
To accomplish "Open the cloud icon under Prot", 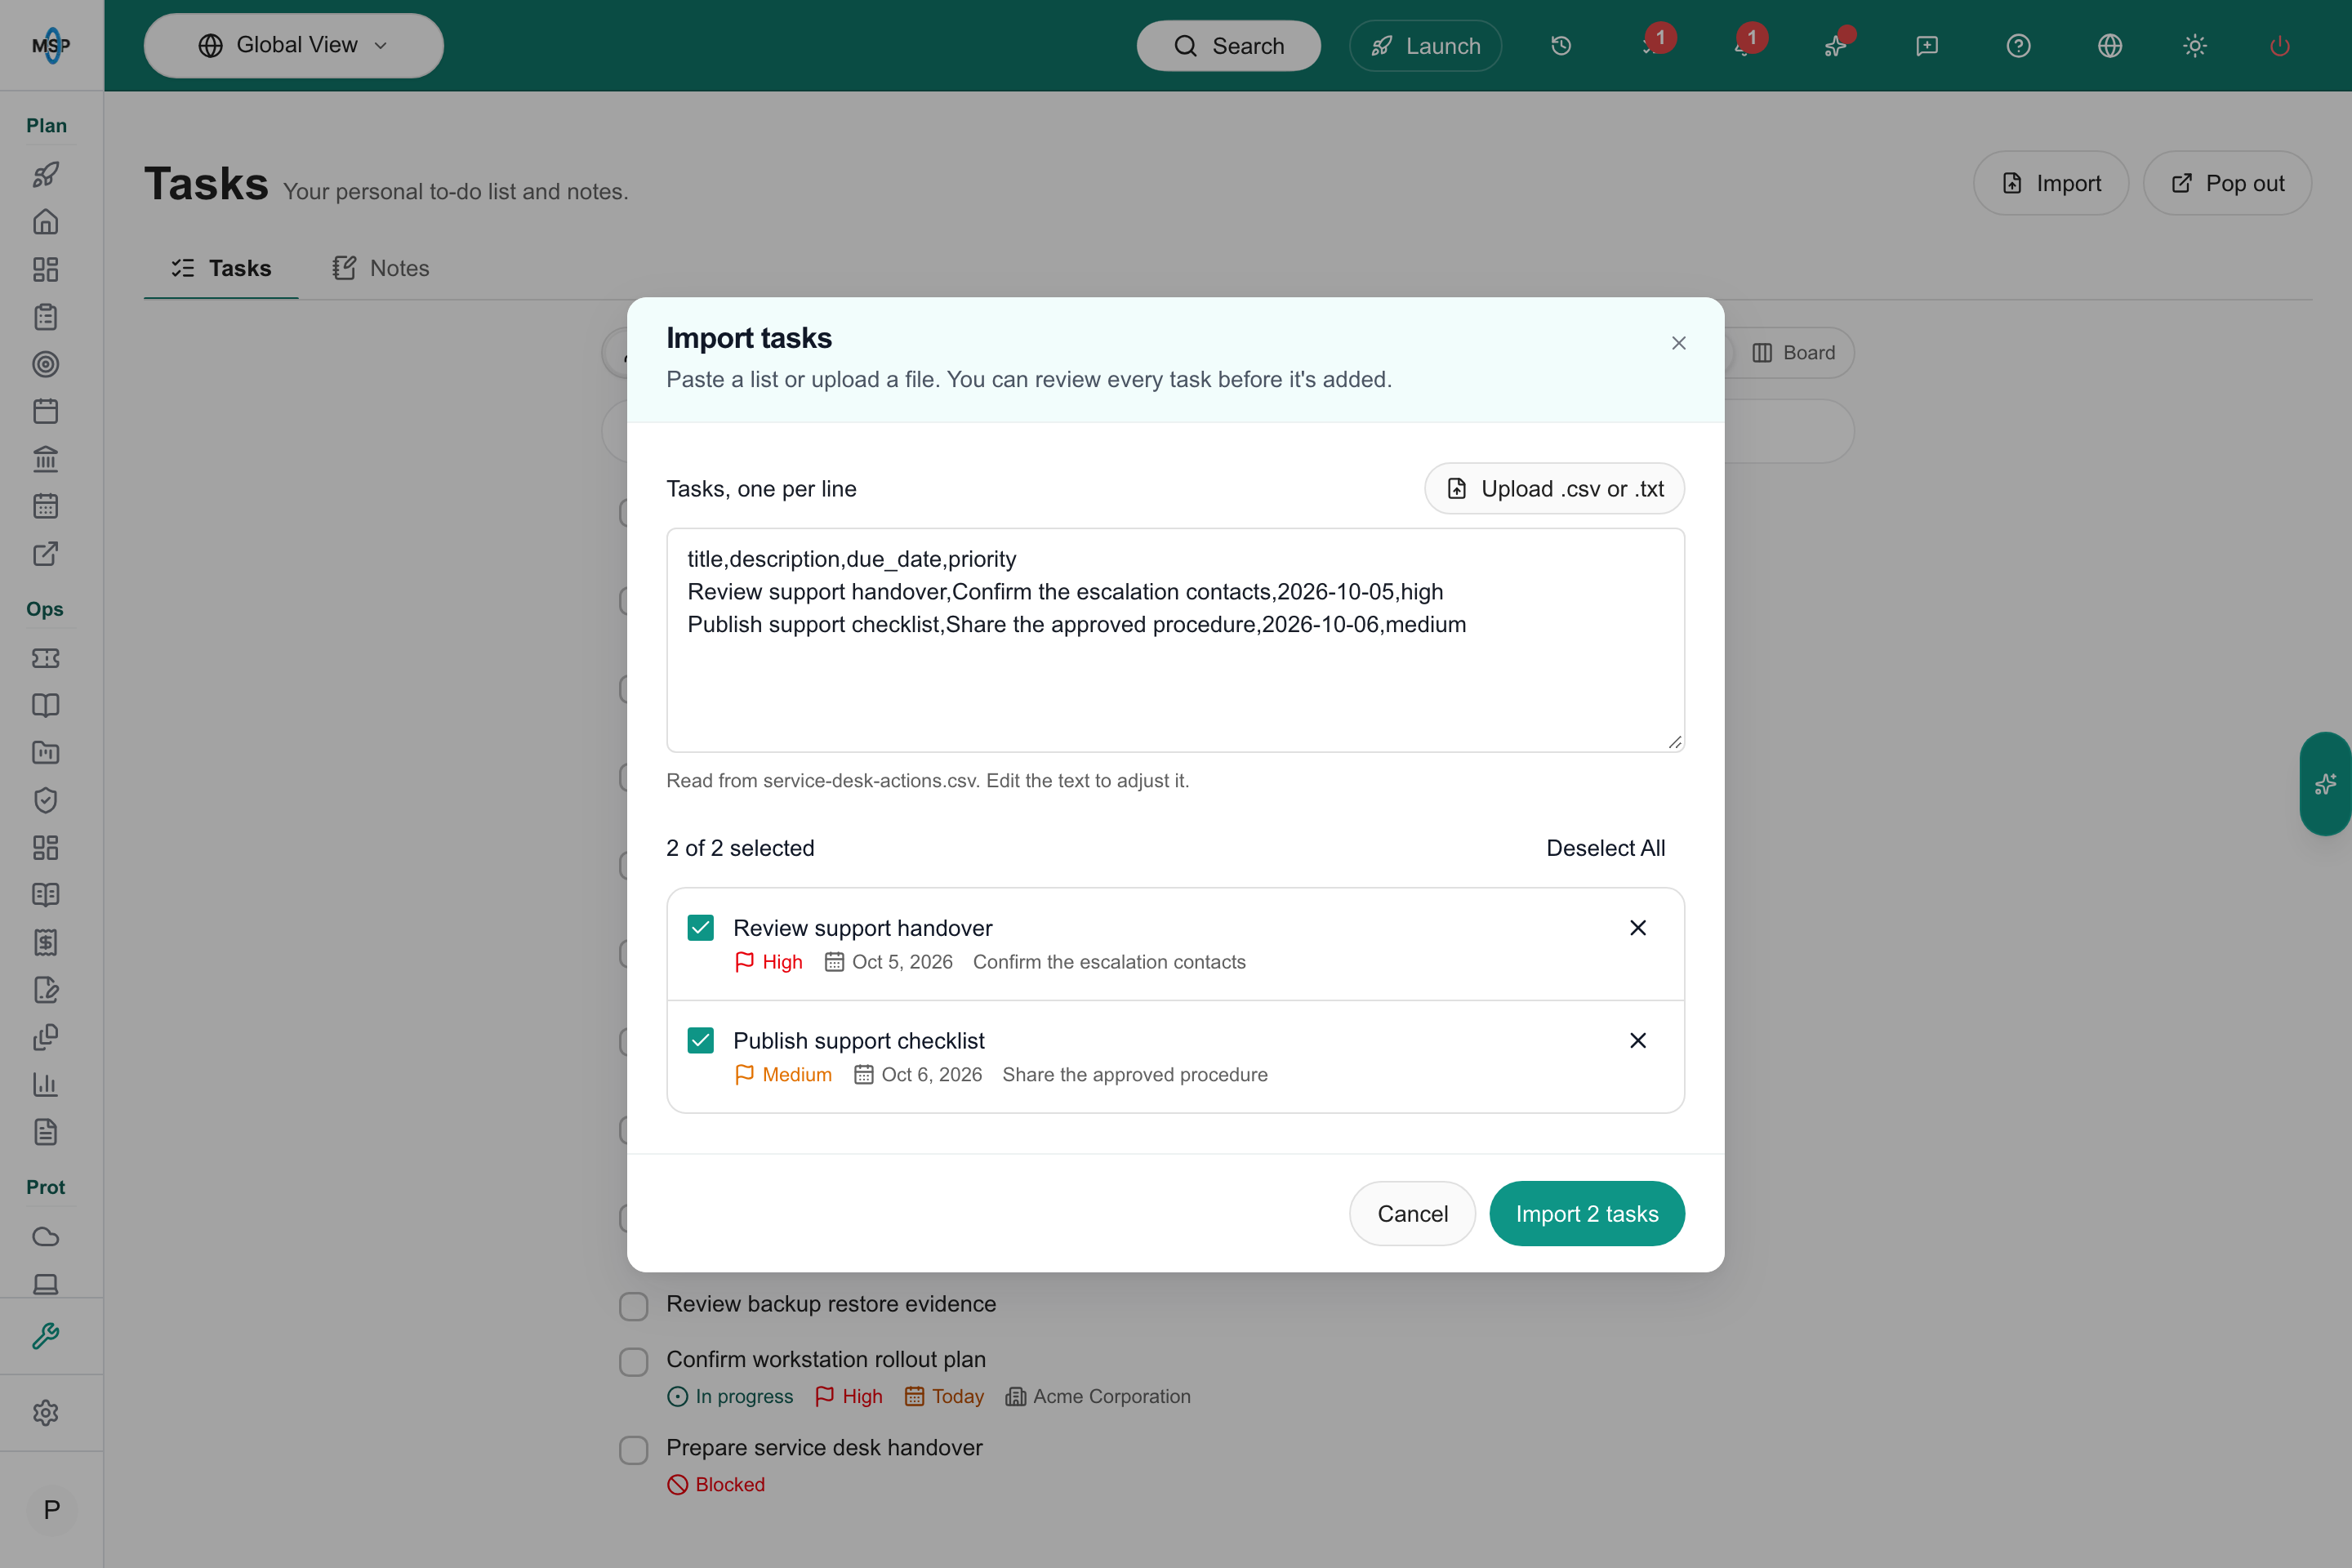I will click(46, 1237).
